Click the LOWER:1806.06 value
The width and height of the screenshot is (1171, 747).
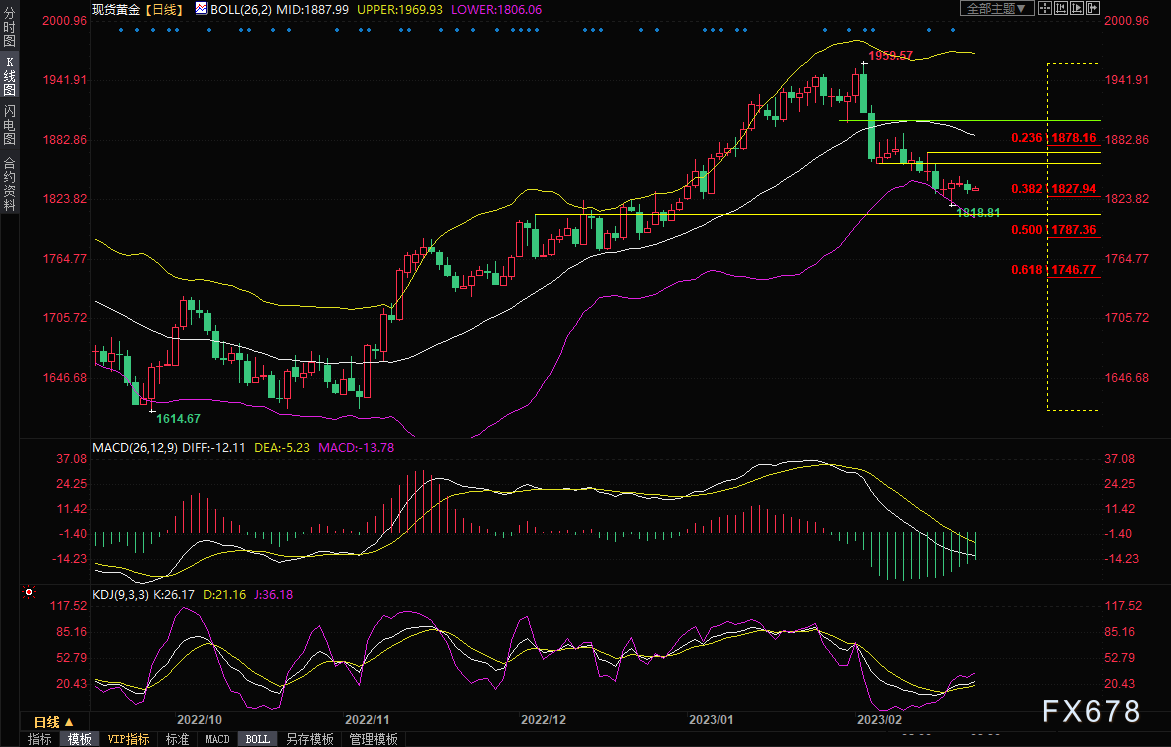tap(497, 10)
